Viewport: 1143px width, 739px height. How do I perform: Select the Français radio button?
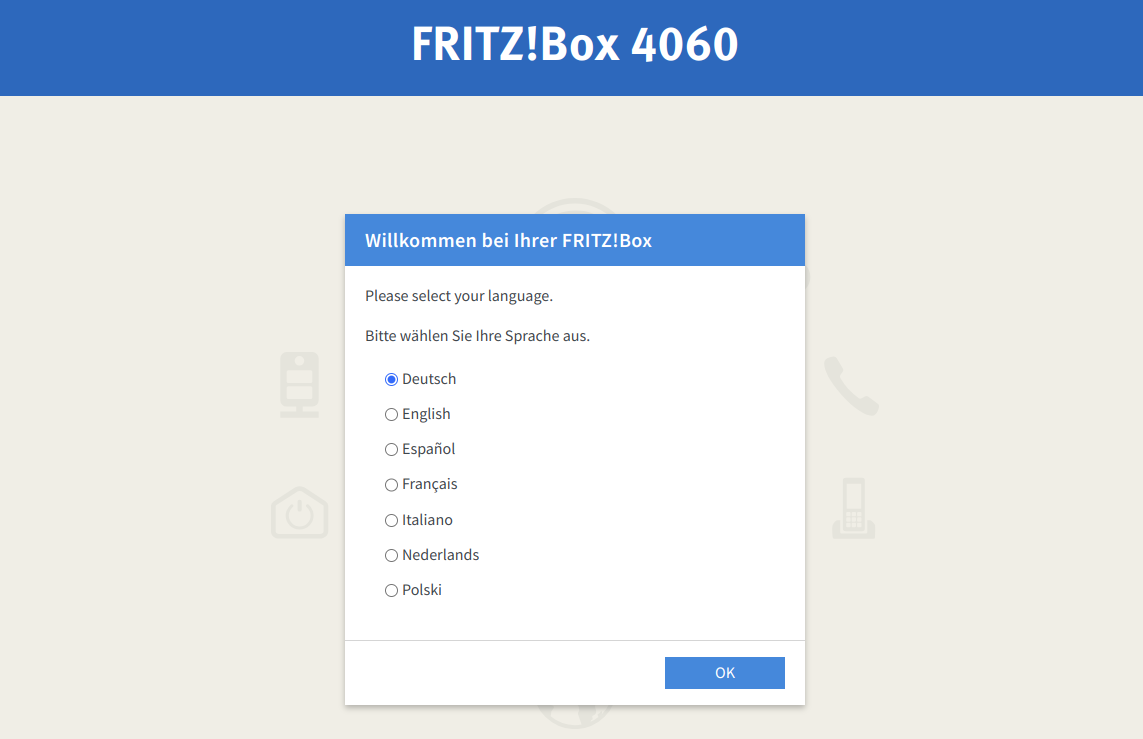[x=391, y=484]
